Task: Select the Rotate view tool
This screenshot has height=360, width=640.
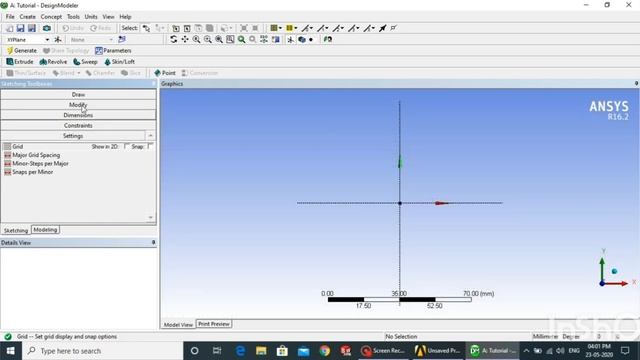Action: (173, 40)
